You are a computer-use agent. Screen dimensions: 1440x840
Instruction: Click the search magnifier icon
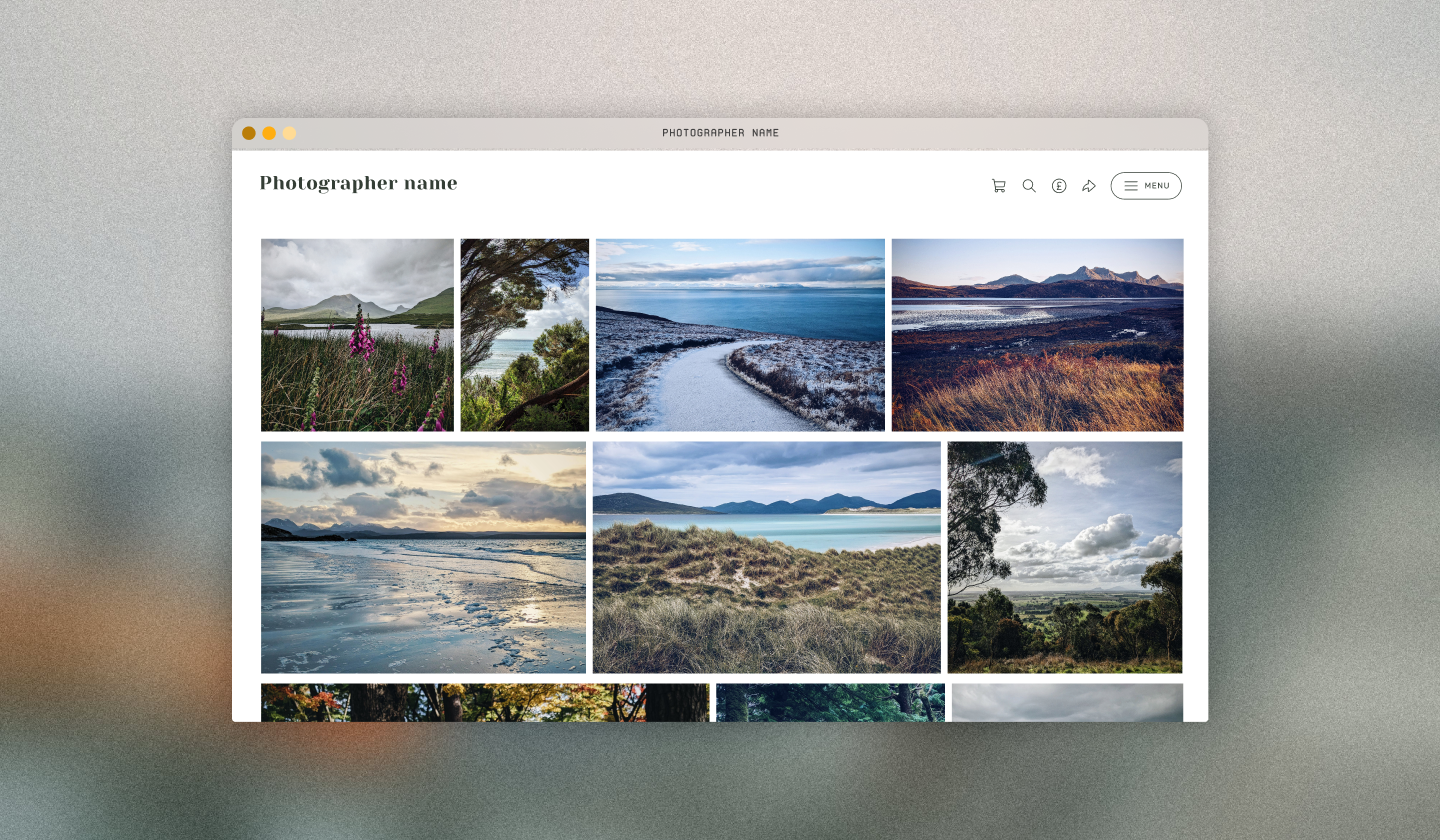1029,185
